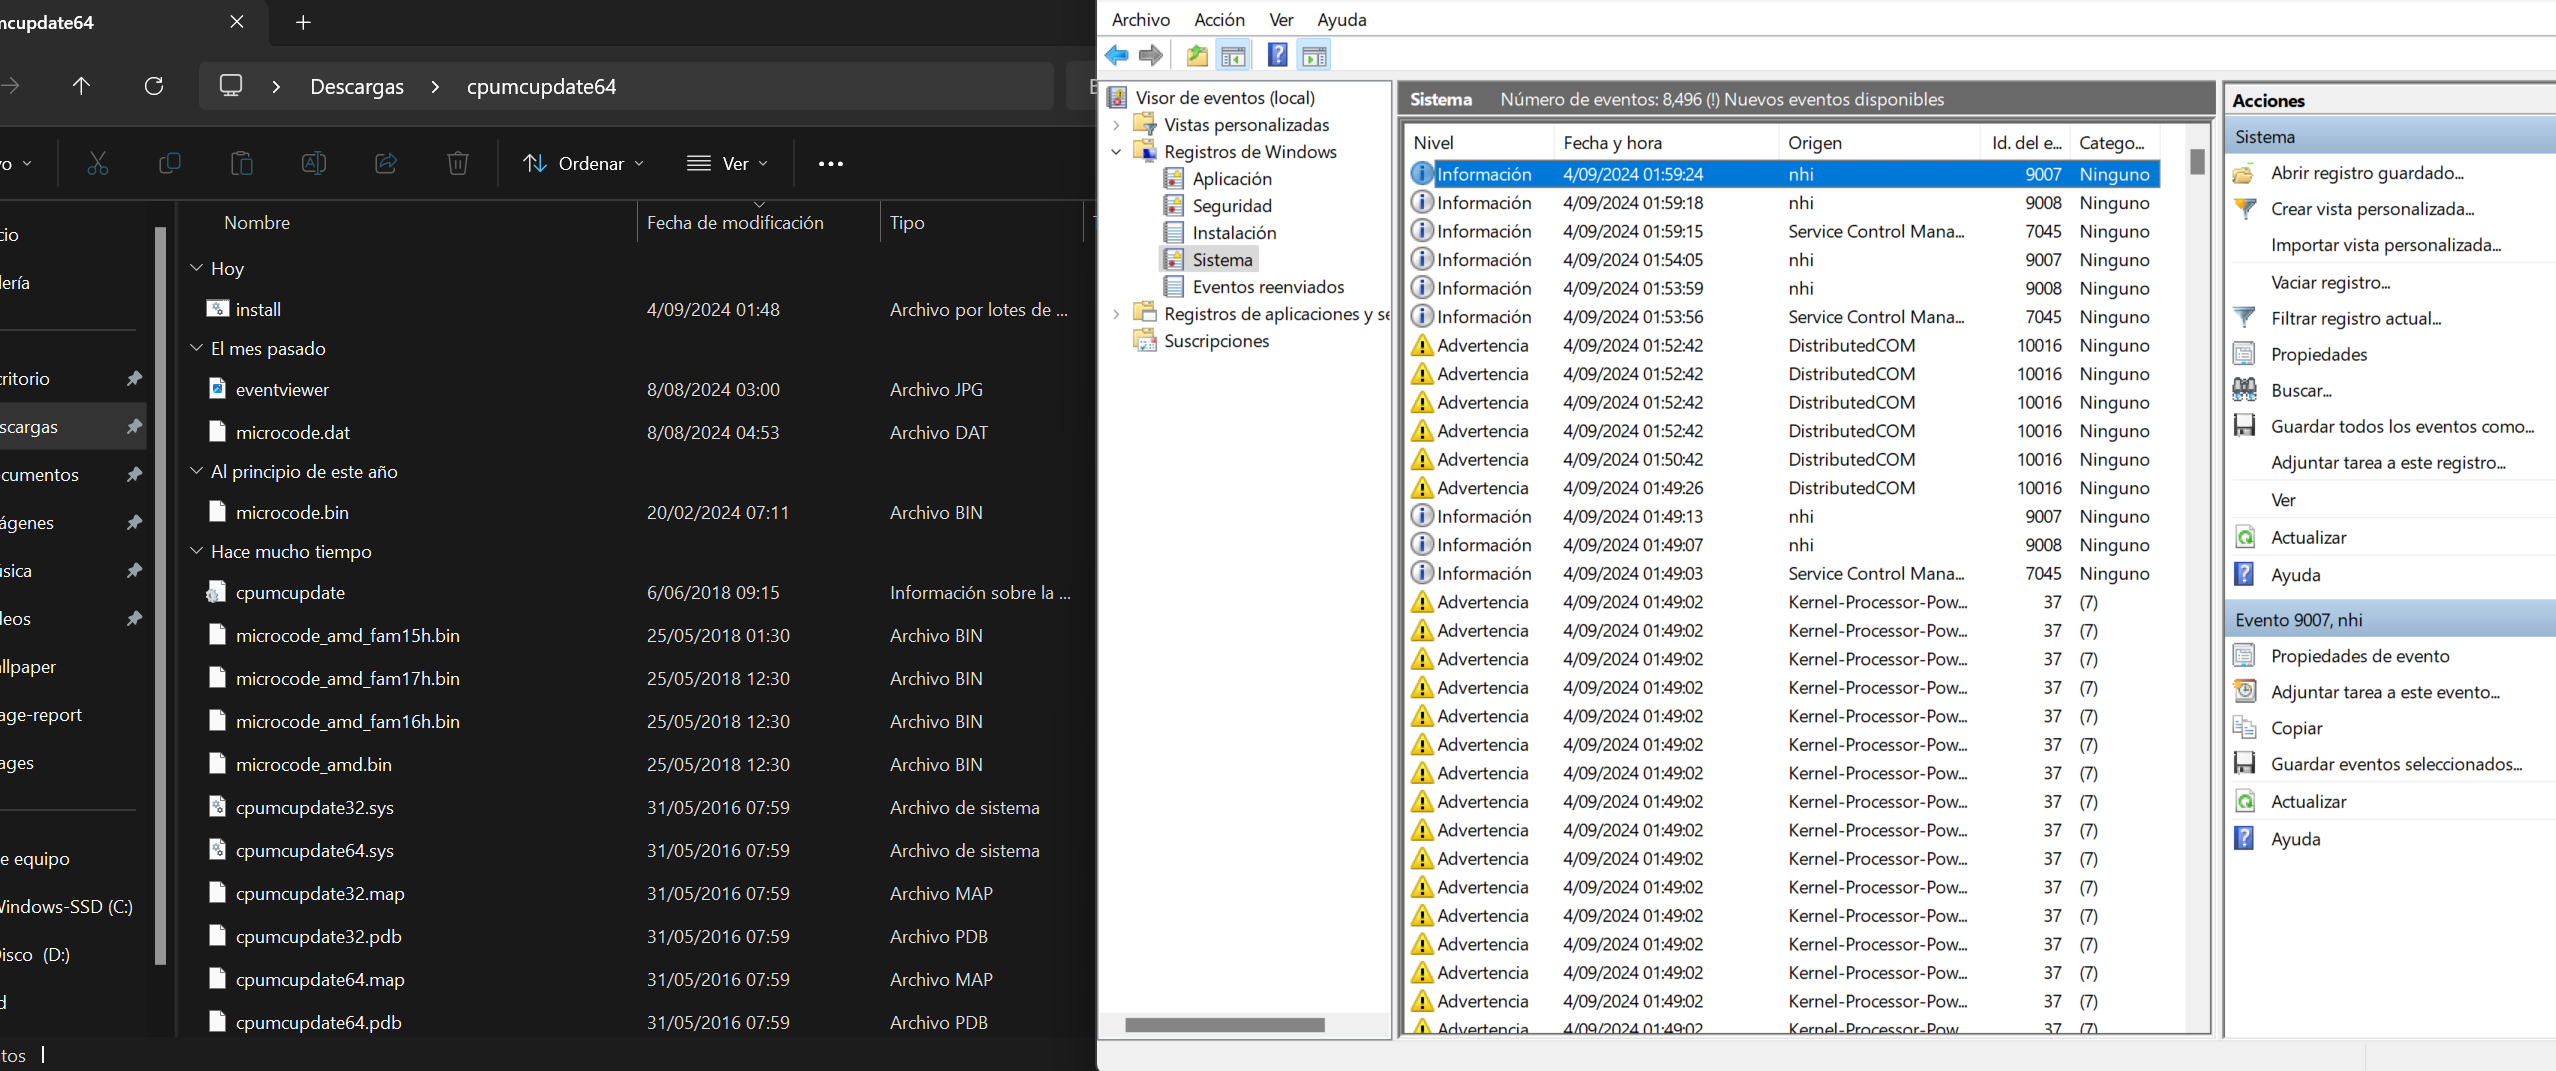Image resolution: width=2556 pixels, height=1071 pixels.
Task: Expand Registros de aplicaciones y servicios node
Action: click(x=1116, y=314)
